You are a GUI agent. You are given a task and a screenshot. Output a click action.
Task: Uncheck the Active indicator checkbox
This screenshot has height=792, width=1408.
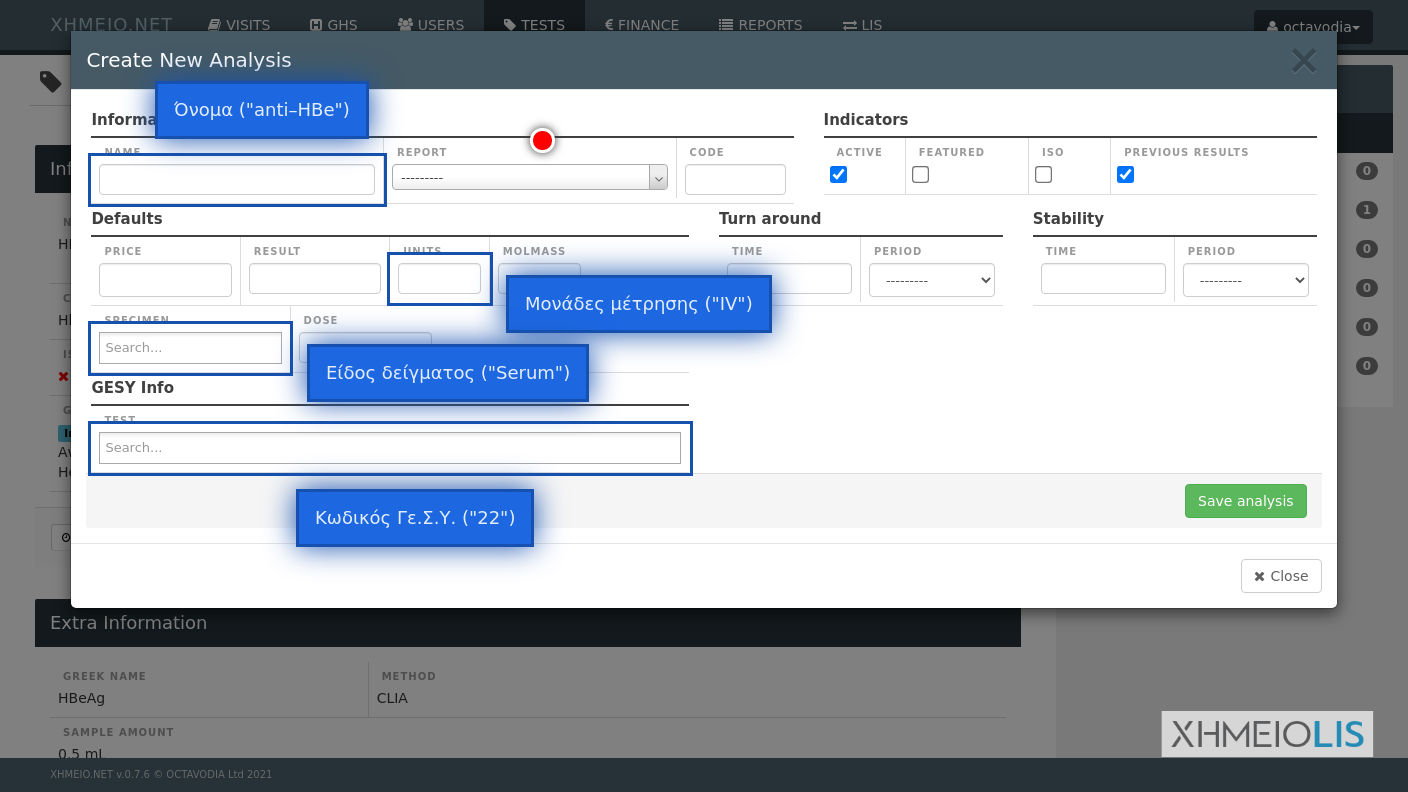[838, 175]
